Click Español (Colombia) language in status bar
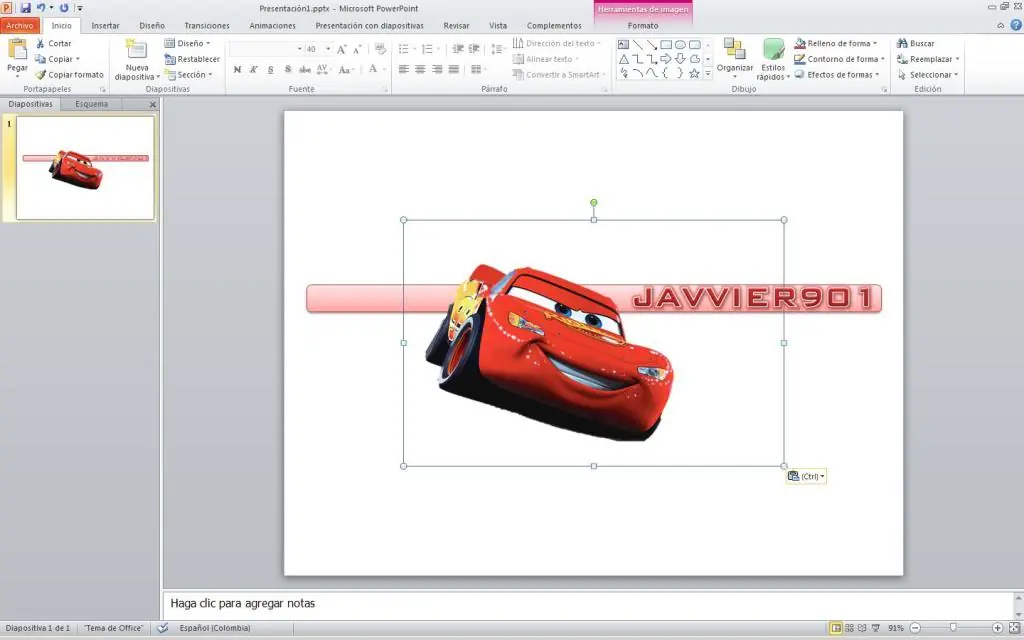This screenshot has height=640, width=1024. [215, 628]
